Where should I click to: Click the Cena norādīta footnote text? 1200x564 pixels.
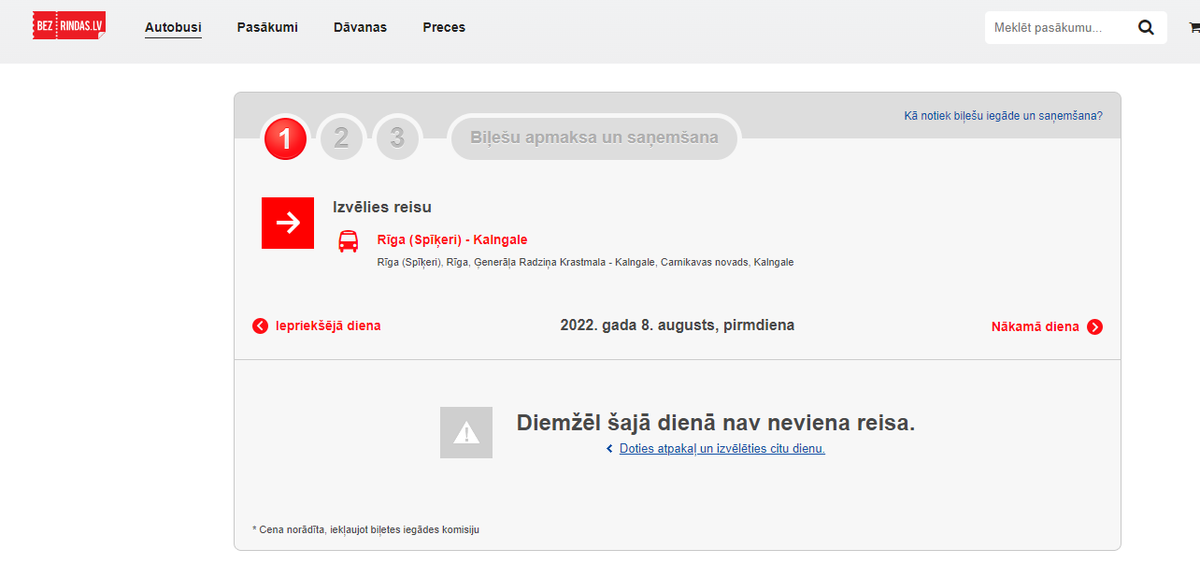click(366, 530)
